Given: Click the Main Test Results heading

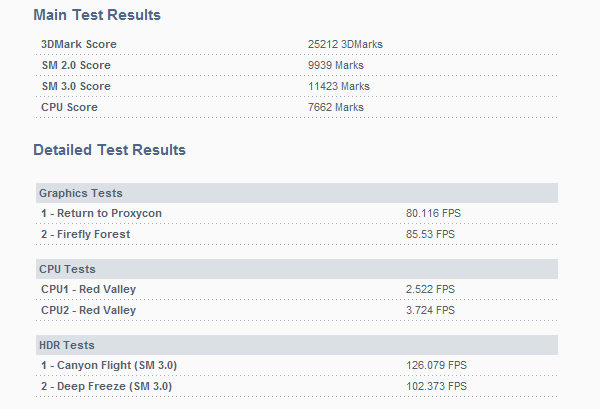Looking at the screenshot, I should [x=97, y=16].
